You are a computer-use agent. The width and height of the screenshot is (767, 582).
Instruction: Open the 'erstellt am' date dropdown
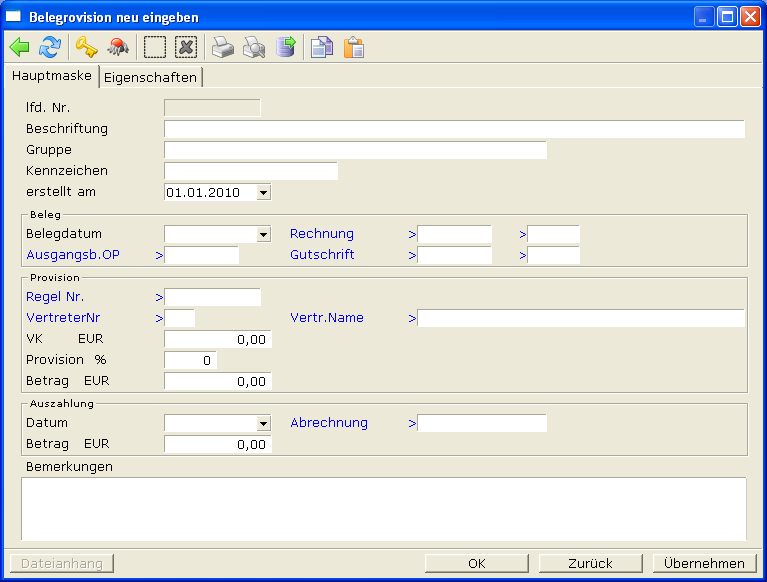pyautogui.click(x=263, y=192)
